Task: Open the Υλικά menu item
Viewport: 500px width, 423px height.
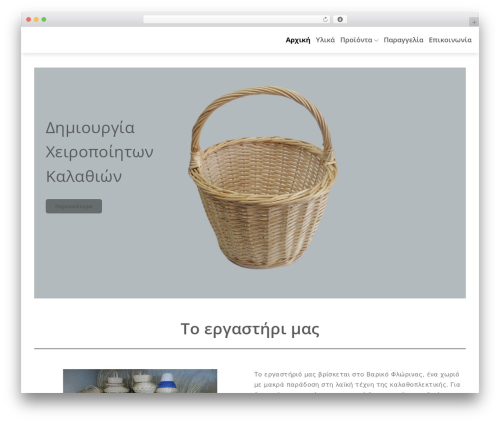Action: tap(325, 40)
